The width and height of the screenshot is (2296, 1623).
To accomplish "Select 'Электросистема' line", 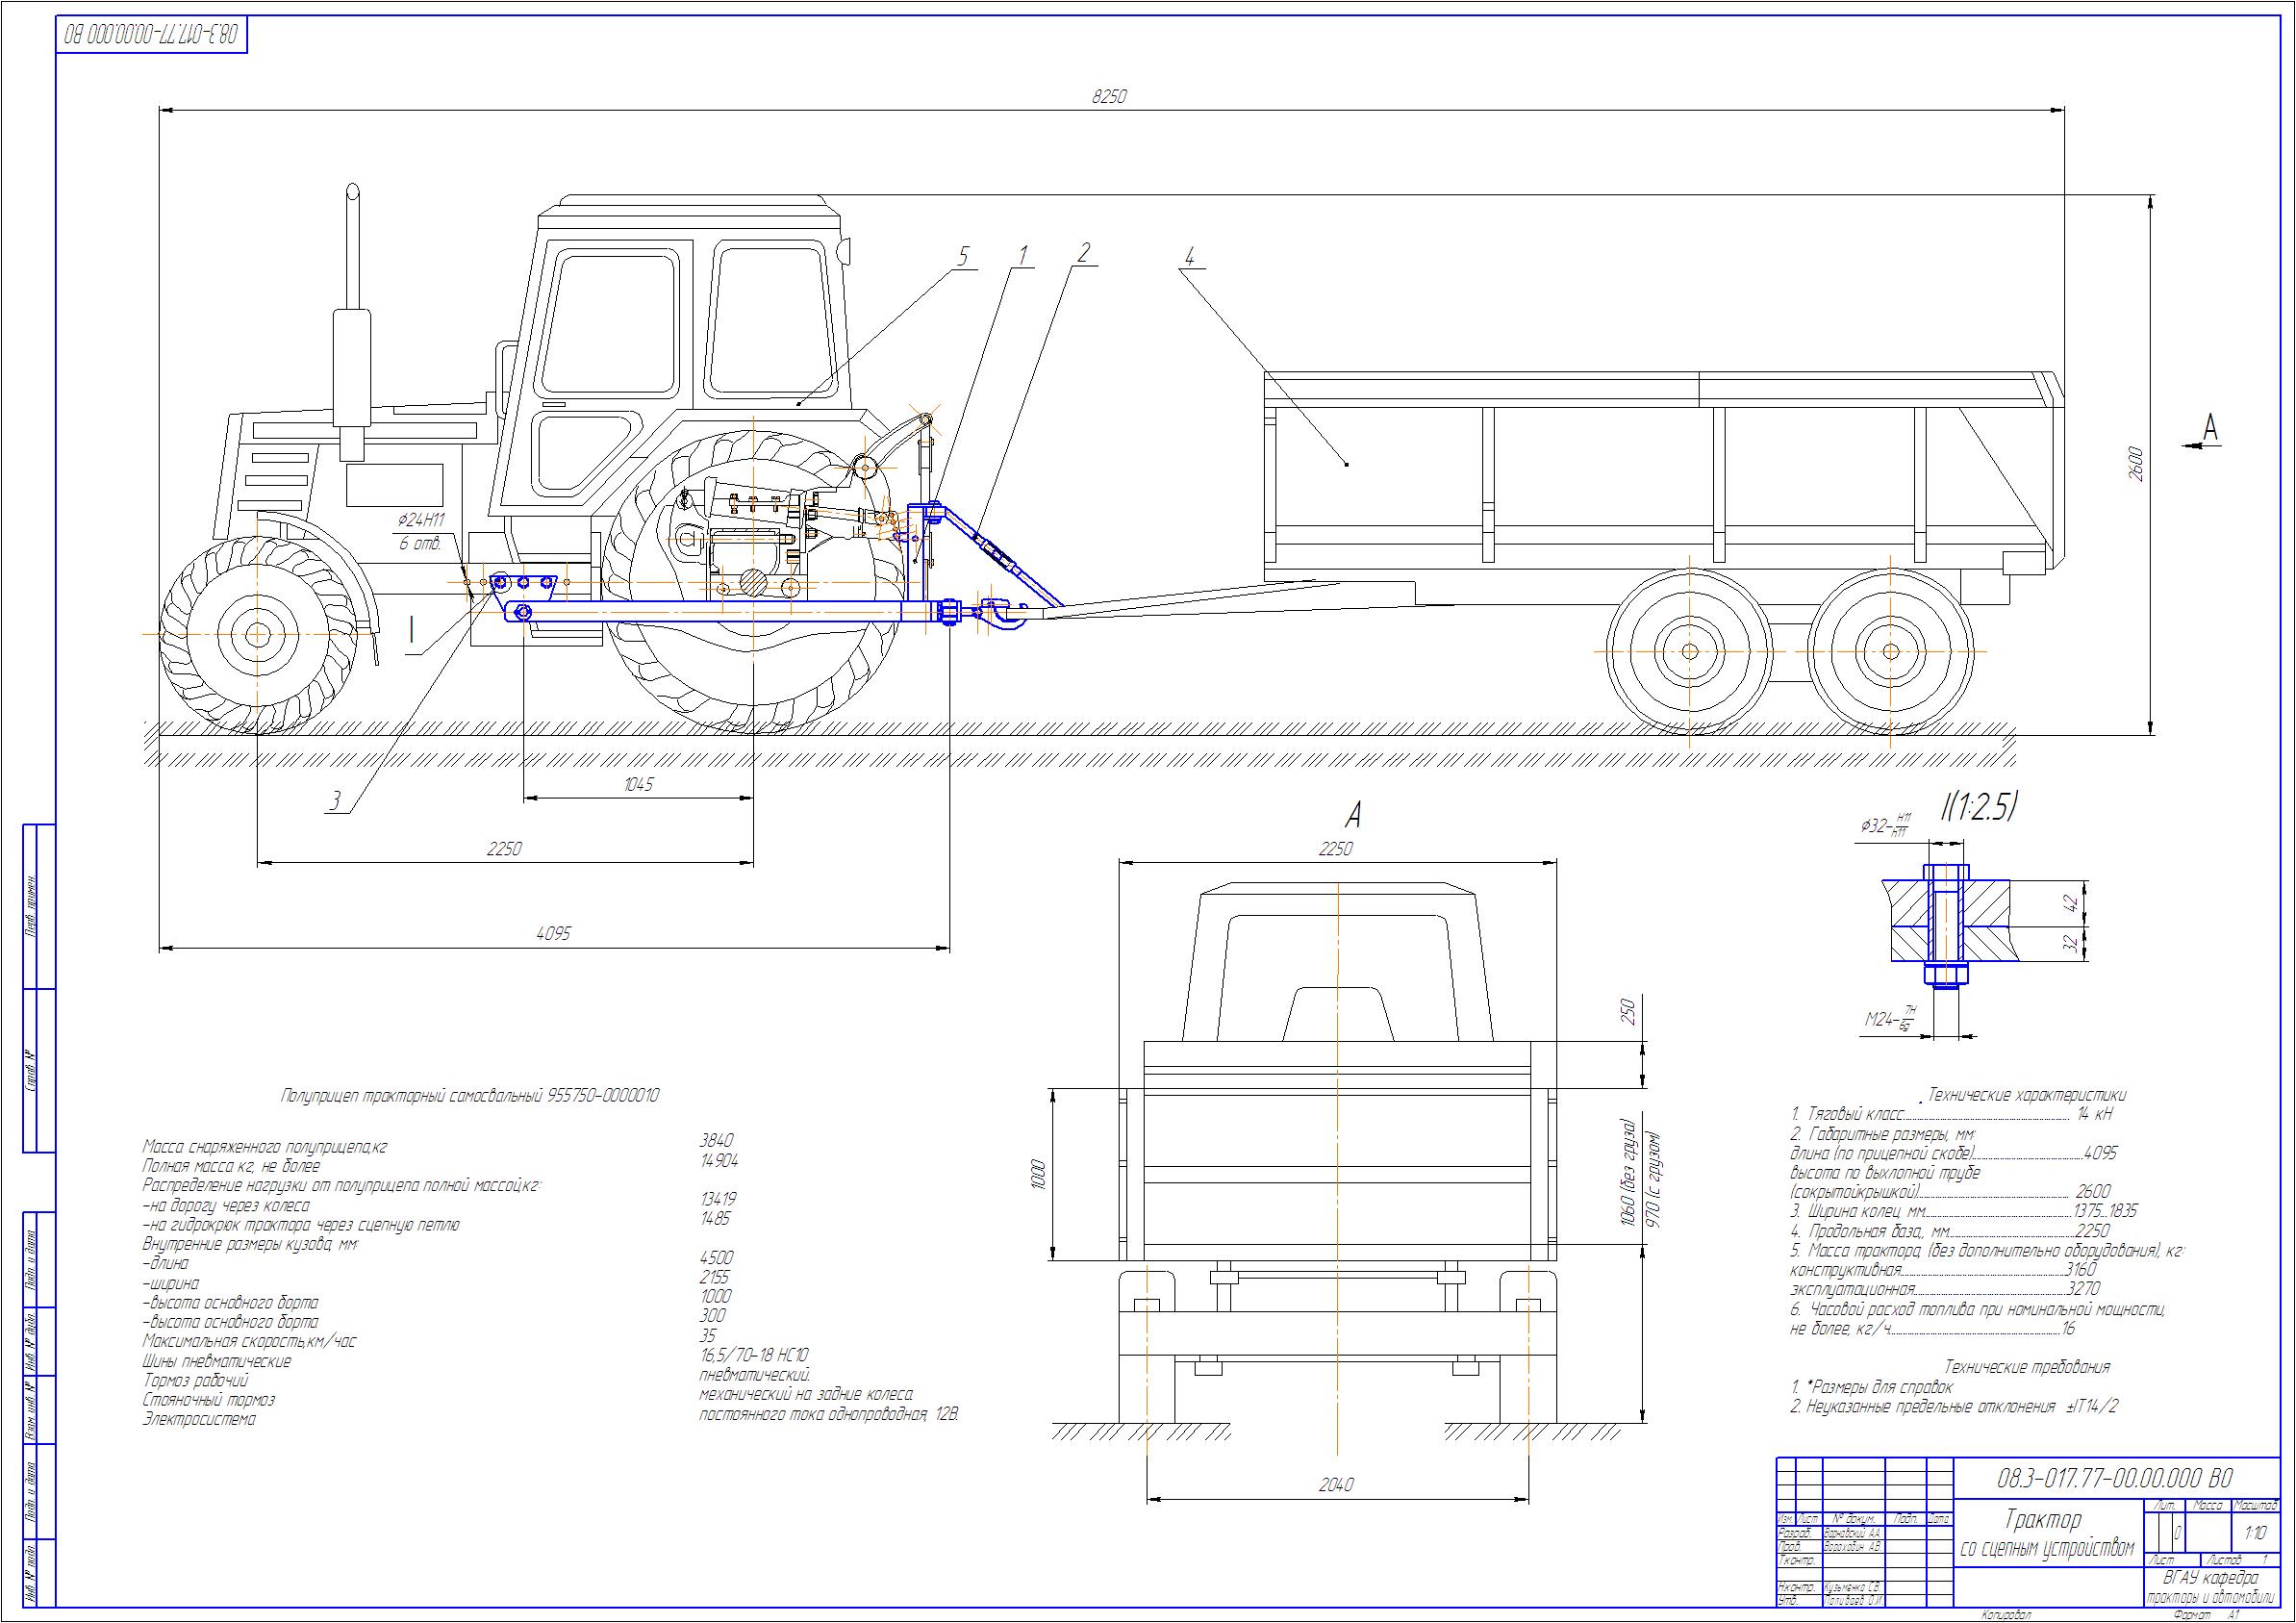I will click(x=199, y=1420).
